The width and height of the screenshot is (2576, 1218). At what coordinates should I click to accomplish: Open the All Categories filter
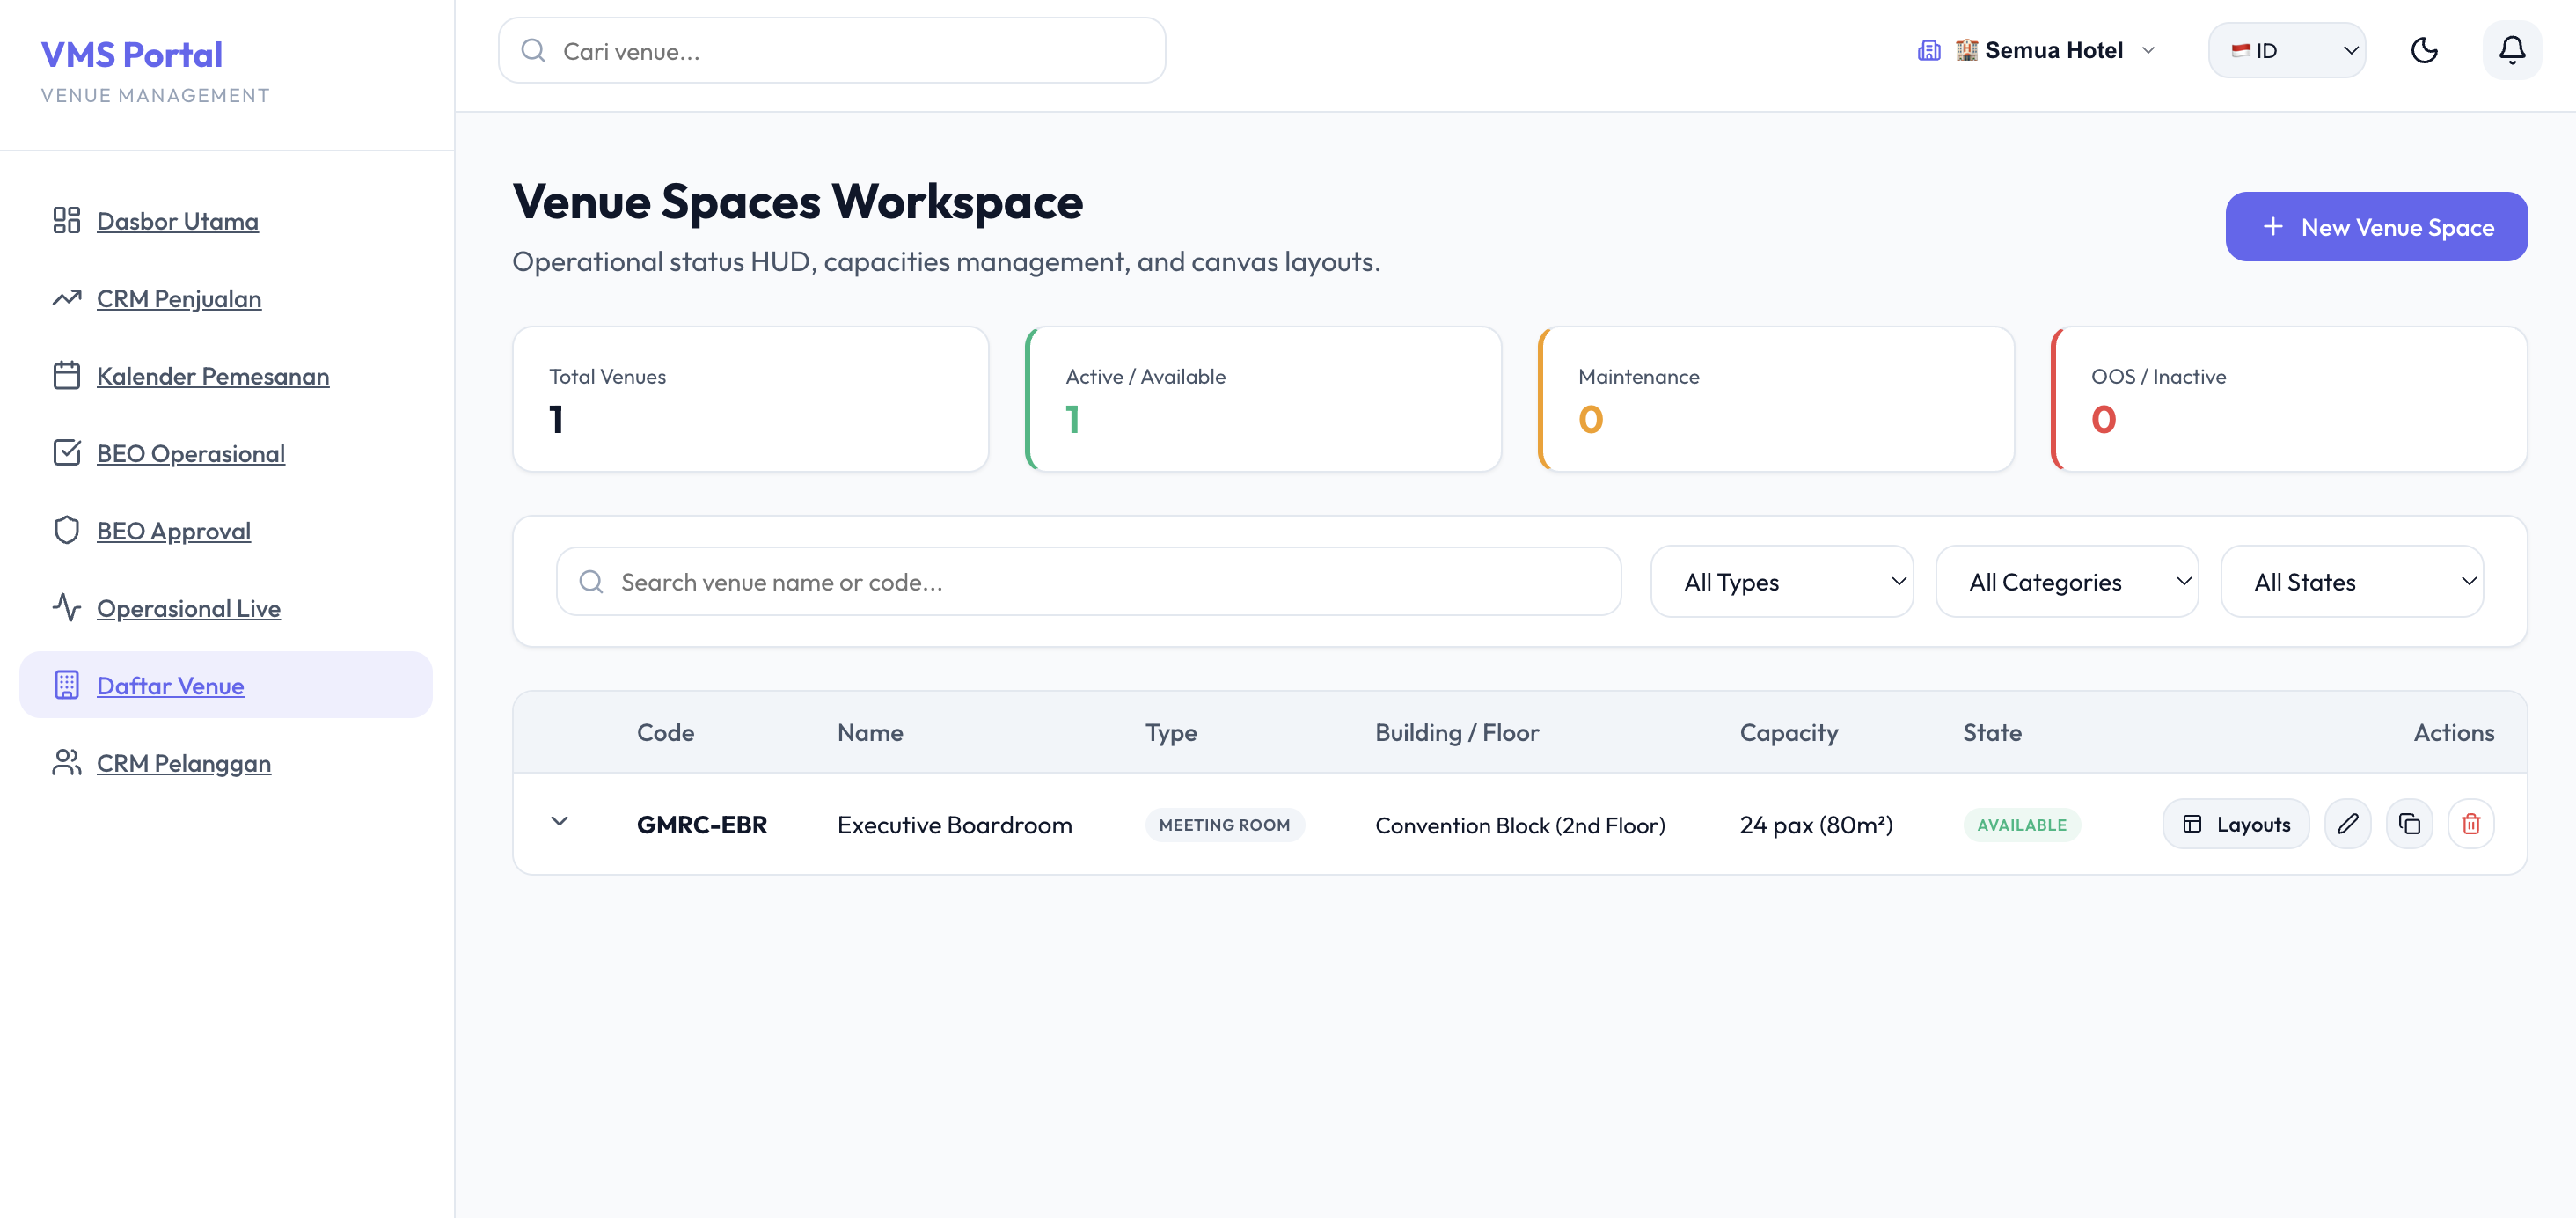tap(2067, 581)
